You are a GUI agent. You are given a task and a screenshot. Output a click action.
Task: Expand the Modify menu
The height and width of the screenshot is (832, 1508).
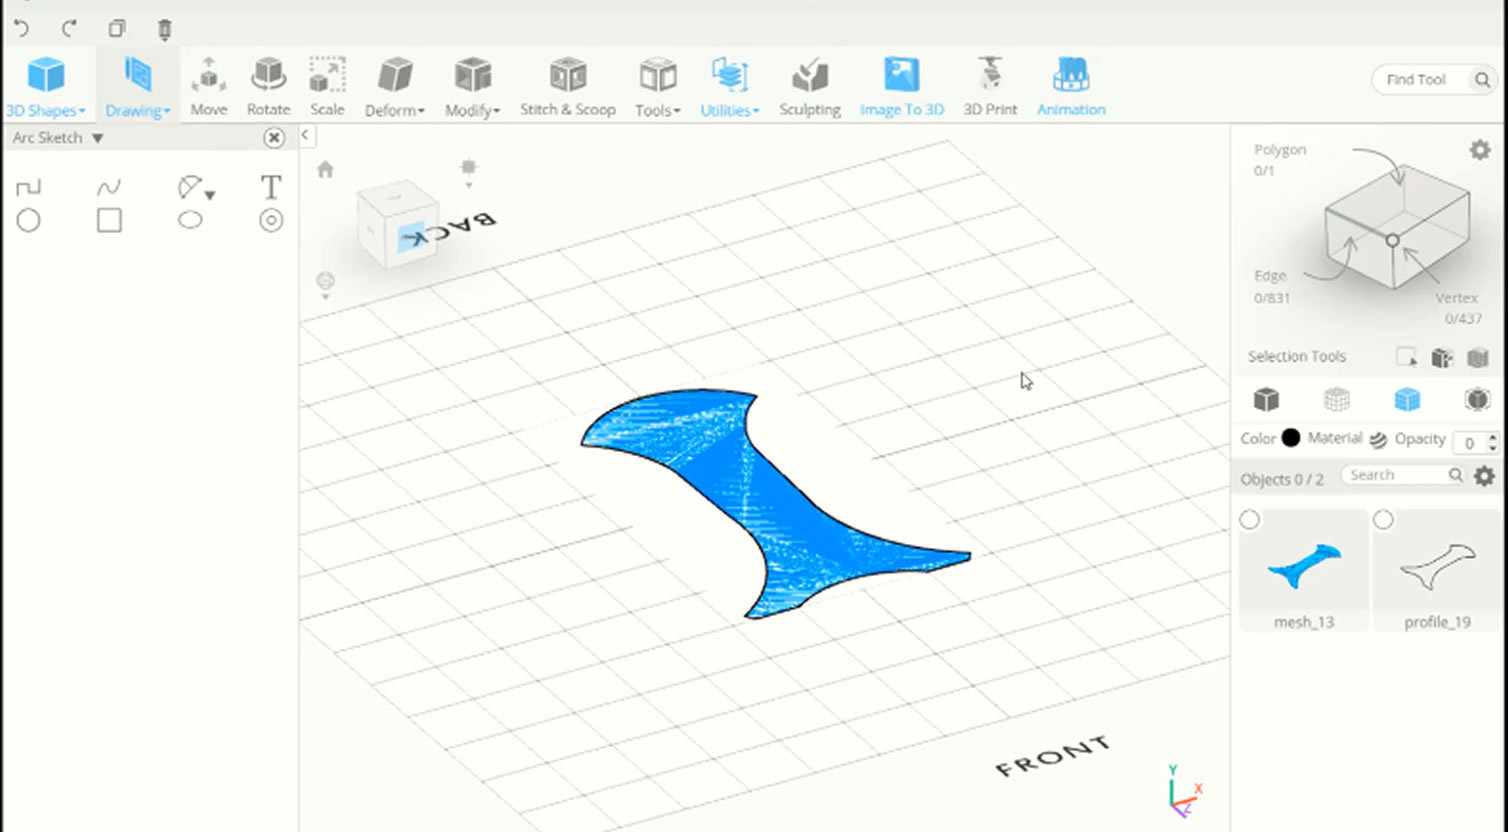tap(472, 87)
